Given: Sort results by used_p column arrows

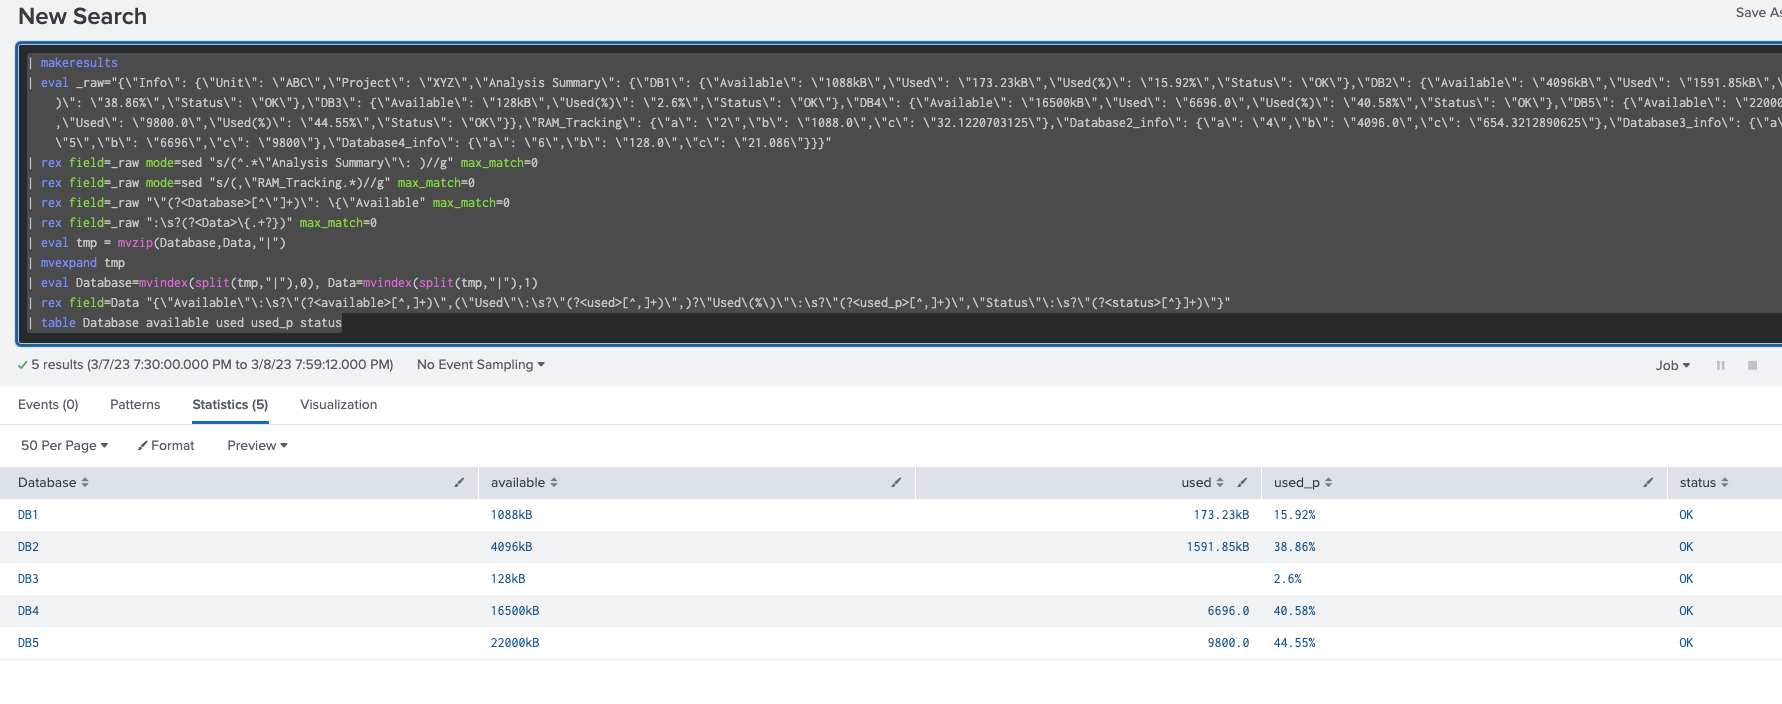Looking at the screenshot, I should coord(1328,482).
